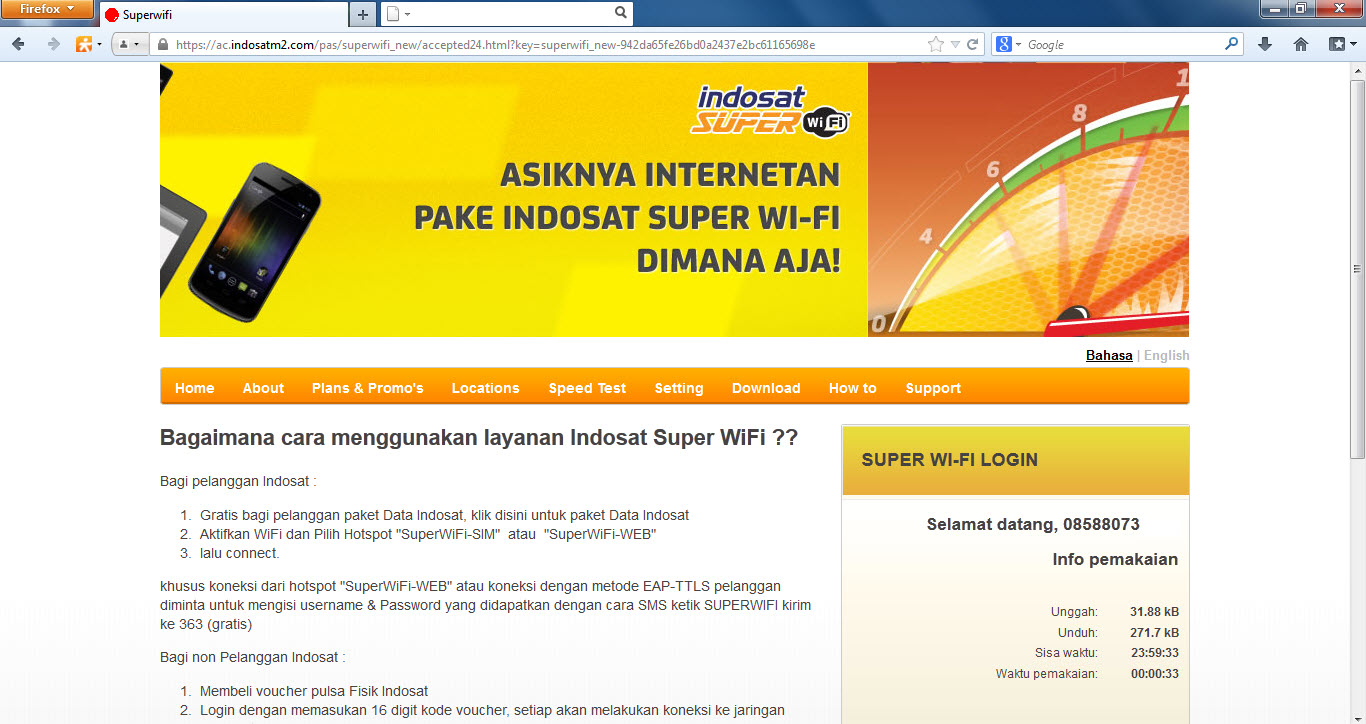Click the browser forward arrow
Screen dimensions: 1366x724
[53, 44]
